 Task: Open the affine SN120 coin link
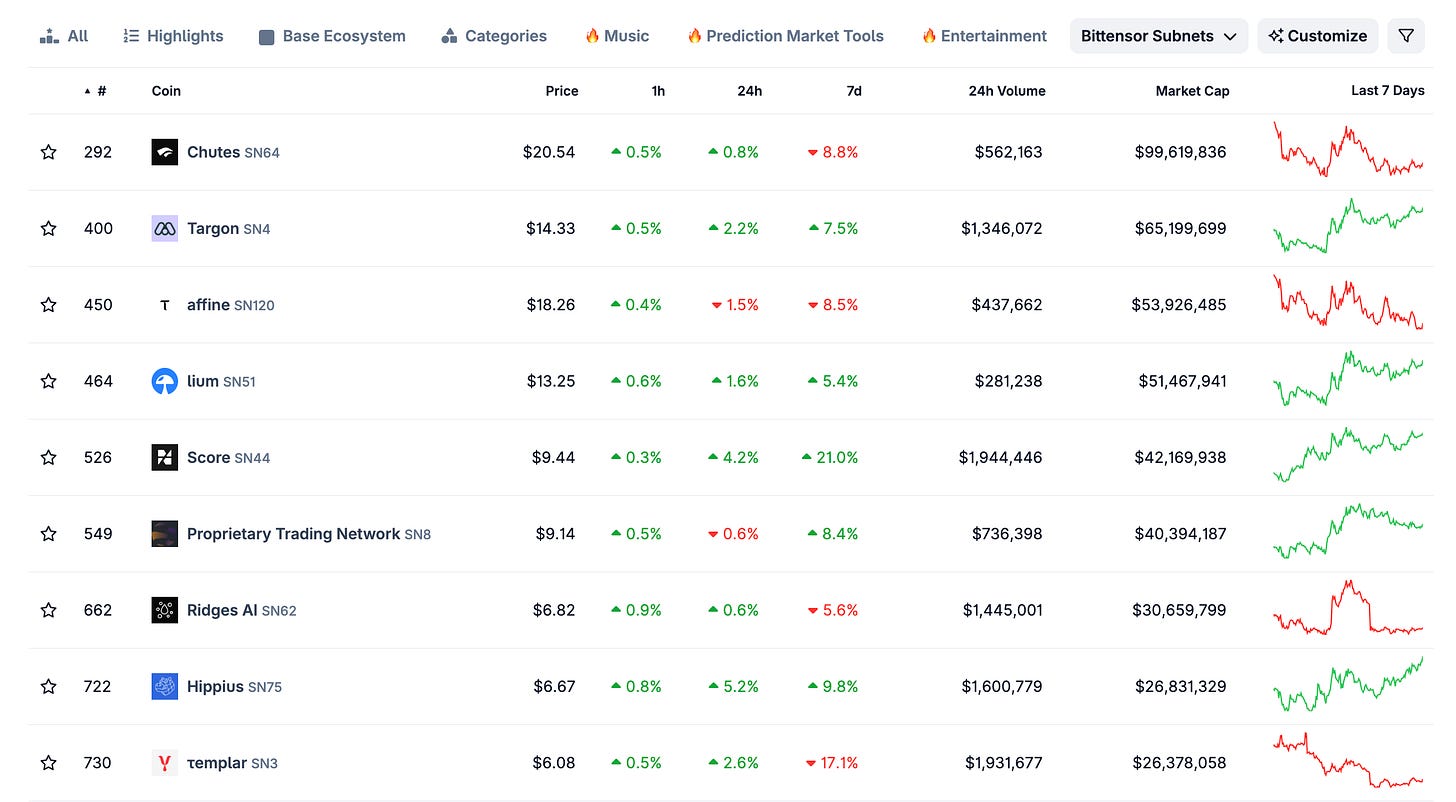click(231, 305)
